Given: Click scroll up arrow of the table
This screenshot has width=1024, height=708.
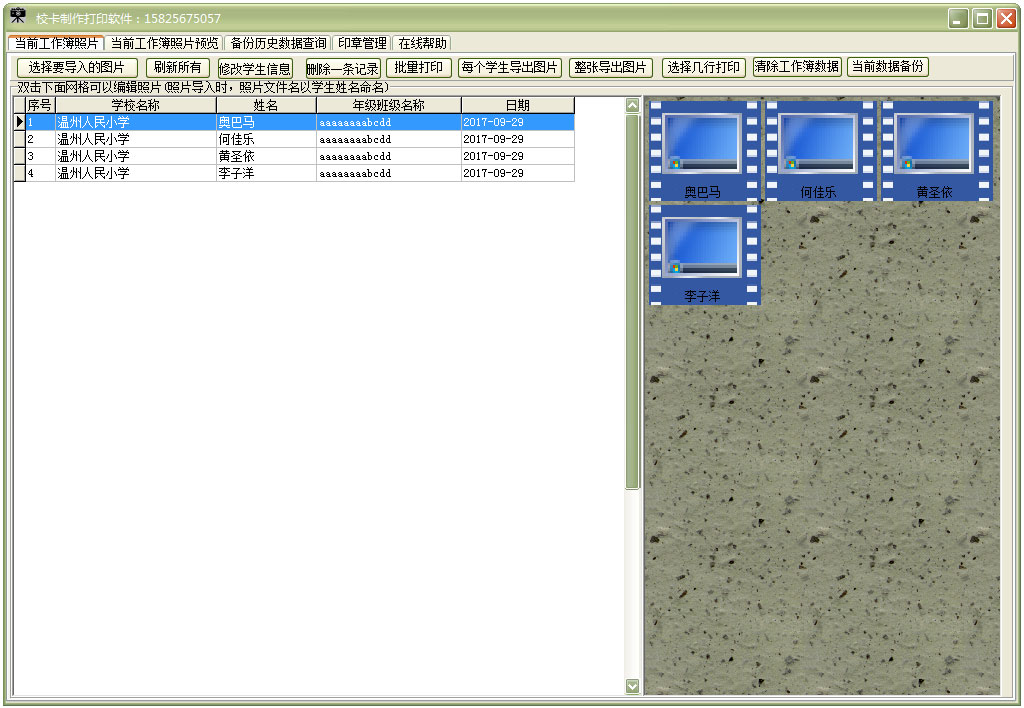Looking at the screenshot, I should pos(632,105).
